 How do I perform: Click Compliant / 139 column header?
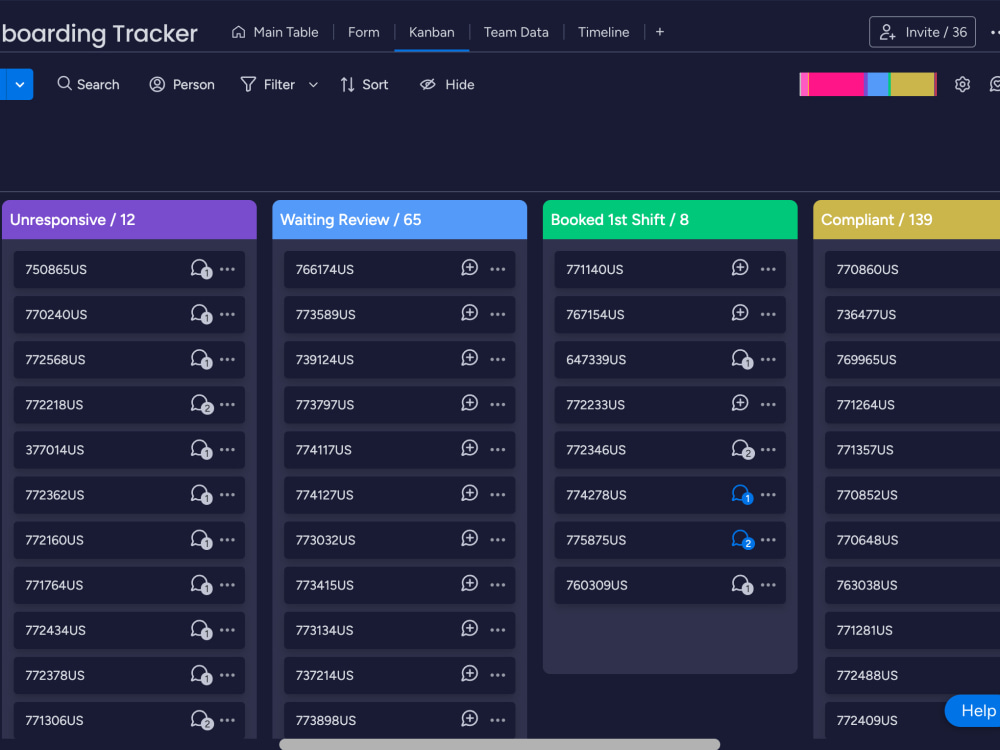click(907, 219)
